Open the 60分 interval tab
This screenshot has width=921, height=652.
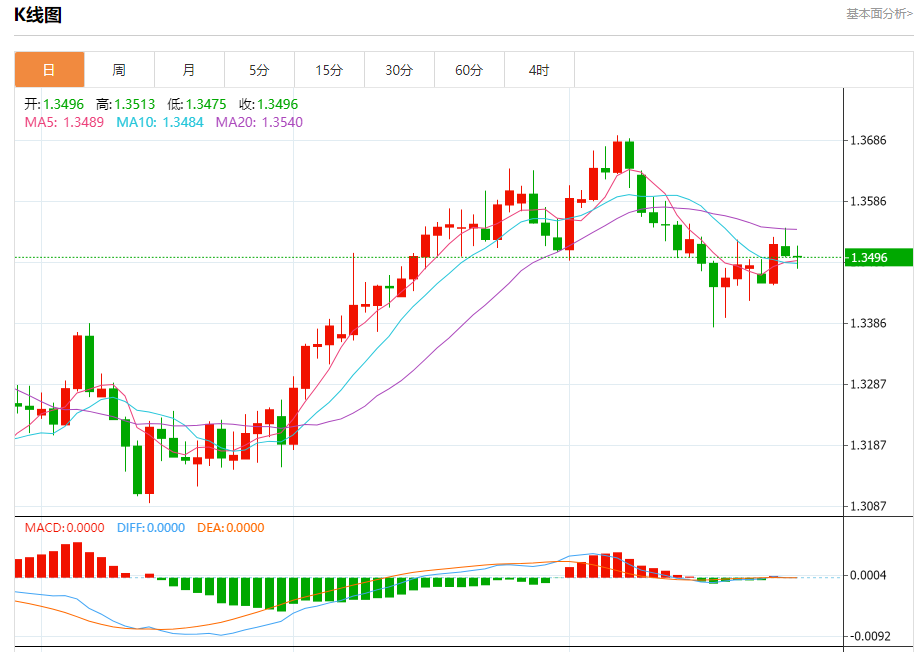tap(469, 70)
